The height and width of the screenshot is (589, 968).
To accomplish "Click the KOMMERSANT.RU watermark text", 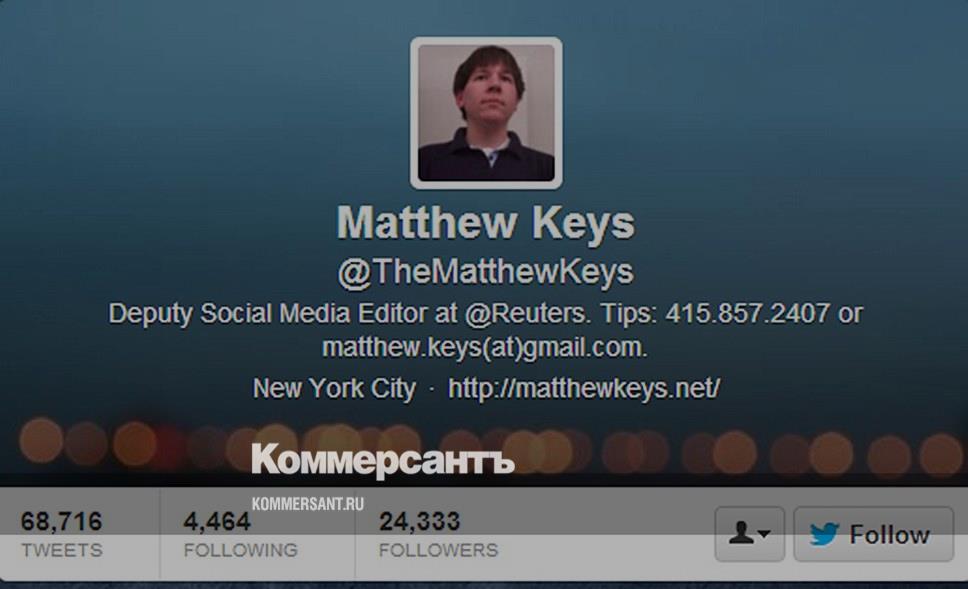I will [307, 504].
